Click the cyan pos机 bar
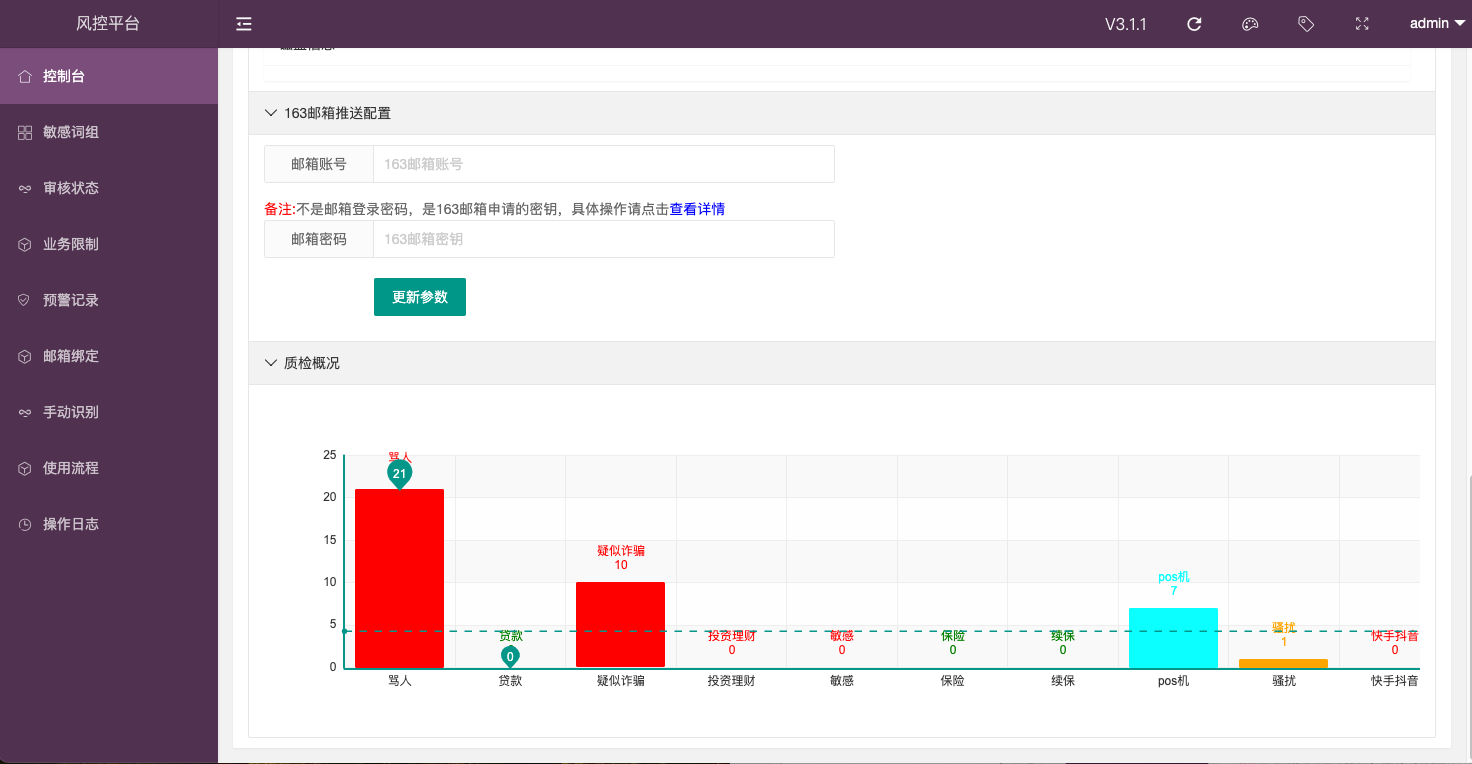 pyautogui.click(x=1173, y=638)
